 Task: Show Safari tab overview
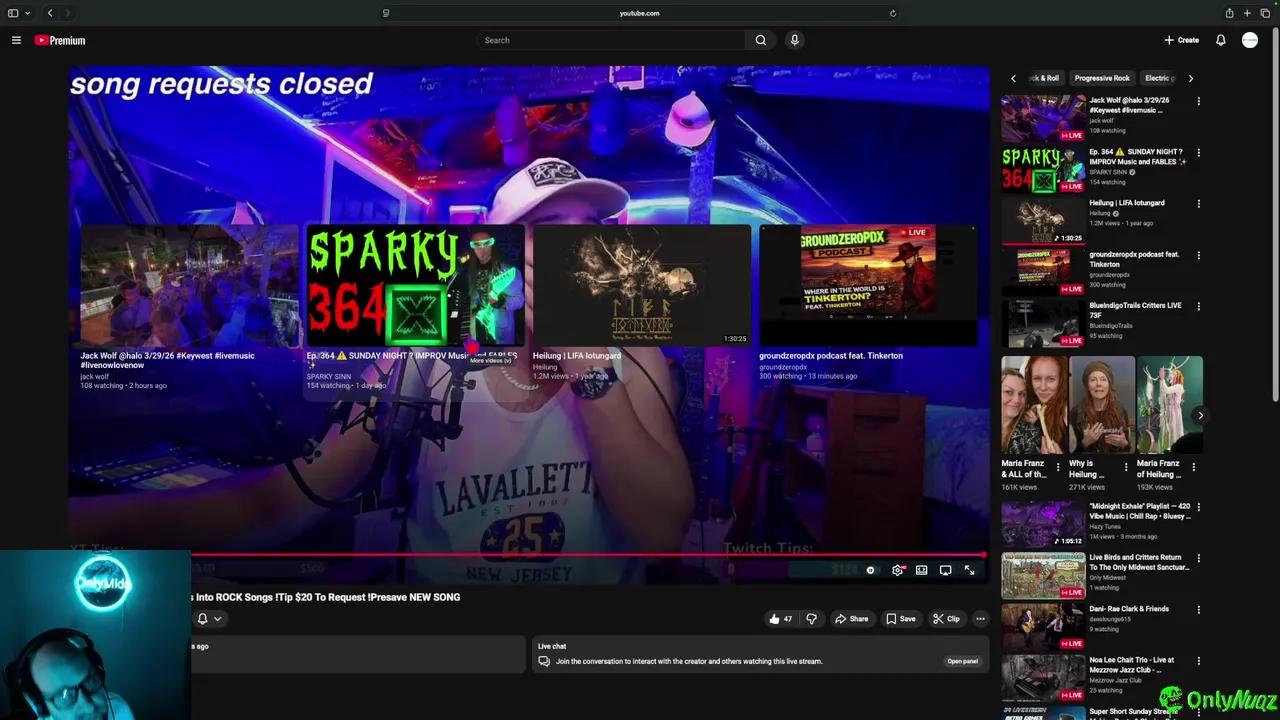[x=1265, y=13]
